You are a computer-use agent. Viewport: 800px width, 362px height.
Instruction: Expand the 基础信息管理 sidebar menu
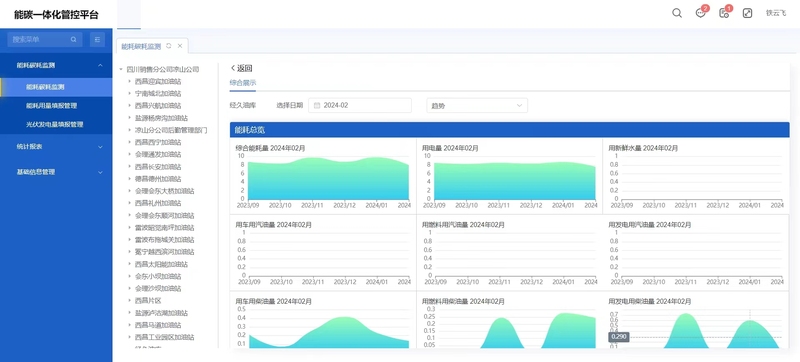[56, 172]
